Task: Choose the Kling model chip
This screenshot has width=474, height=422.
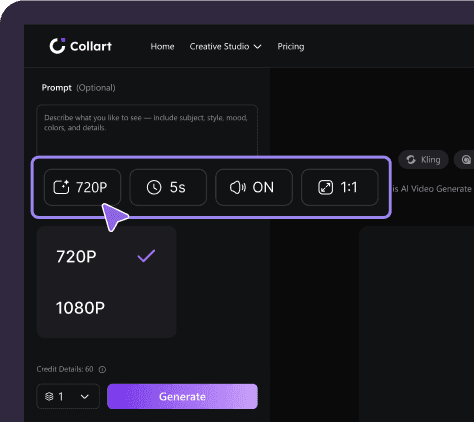Action: point(423,160)
